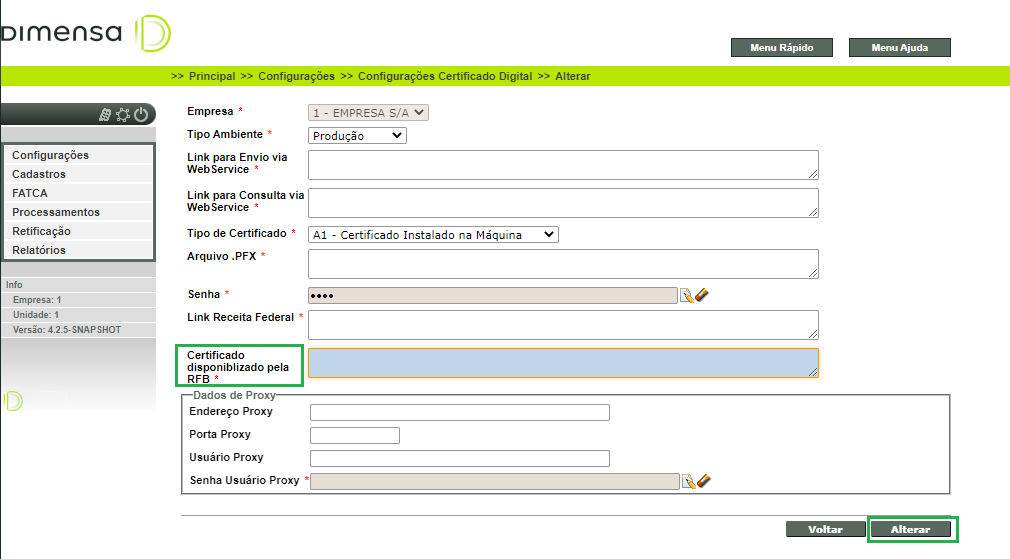The width and height of the screenshot is (1010, 559).
Task: Click the Dimensa logo at the top
Action: pyautogui.click(x=85, y=33)
